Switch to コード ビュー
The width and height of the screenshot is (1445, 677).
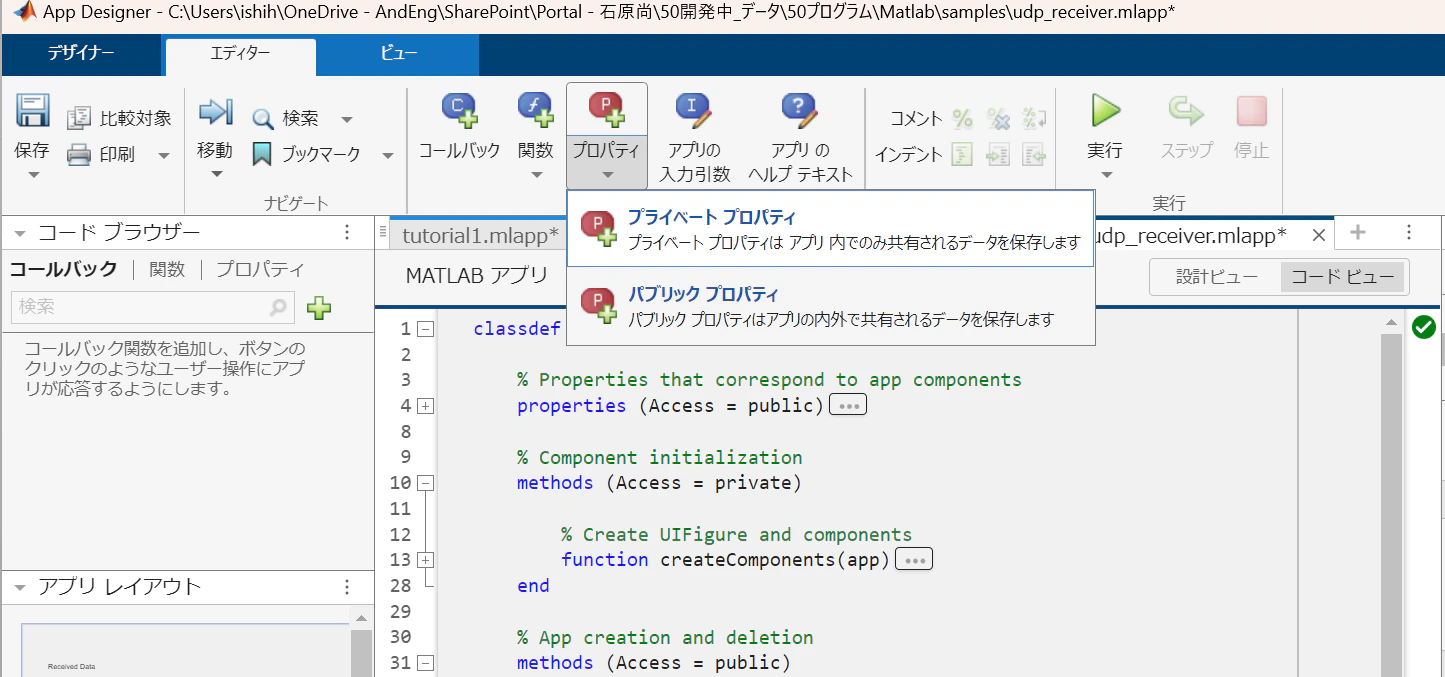tap(1342, 277)
